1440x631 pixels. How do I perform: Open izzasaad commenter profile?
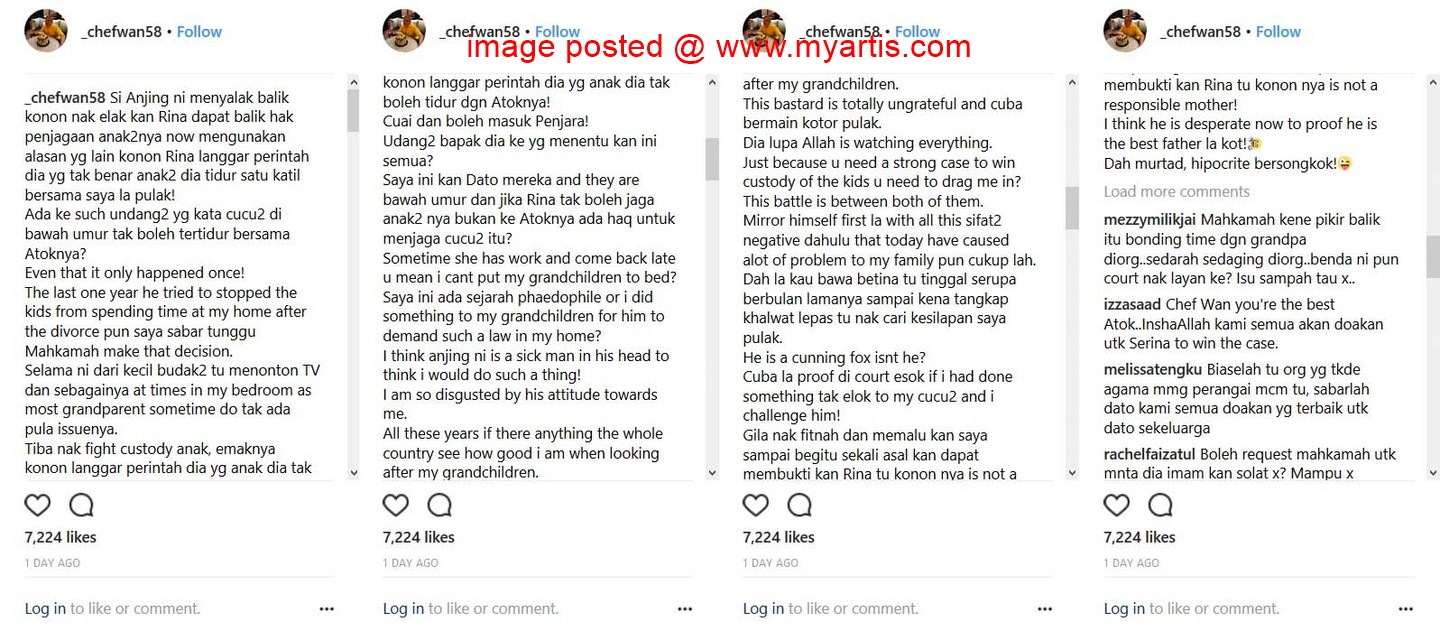point(1133,304)
